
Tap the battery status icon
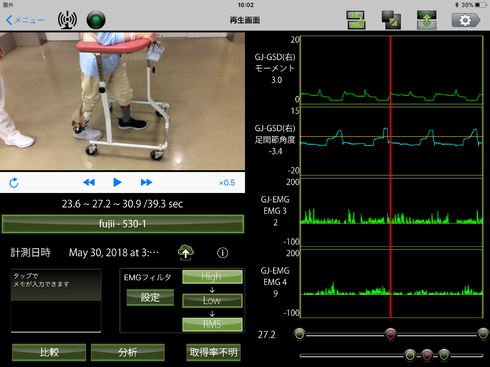pyautogui.click(x=481, y=5)
